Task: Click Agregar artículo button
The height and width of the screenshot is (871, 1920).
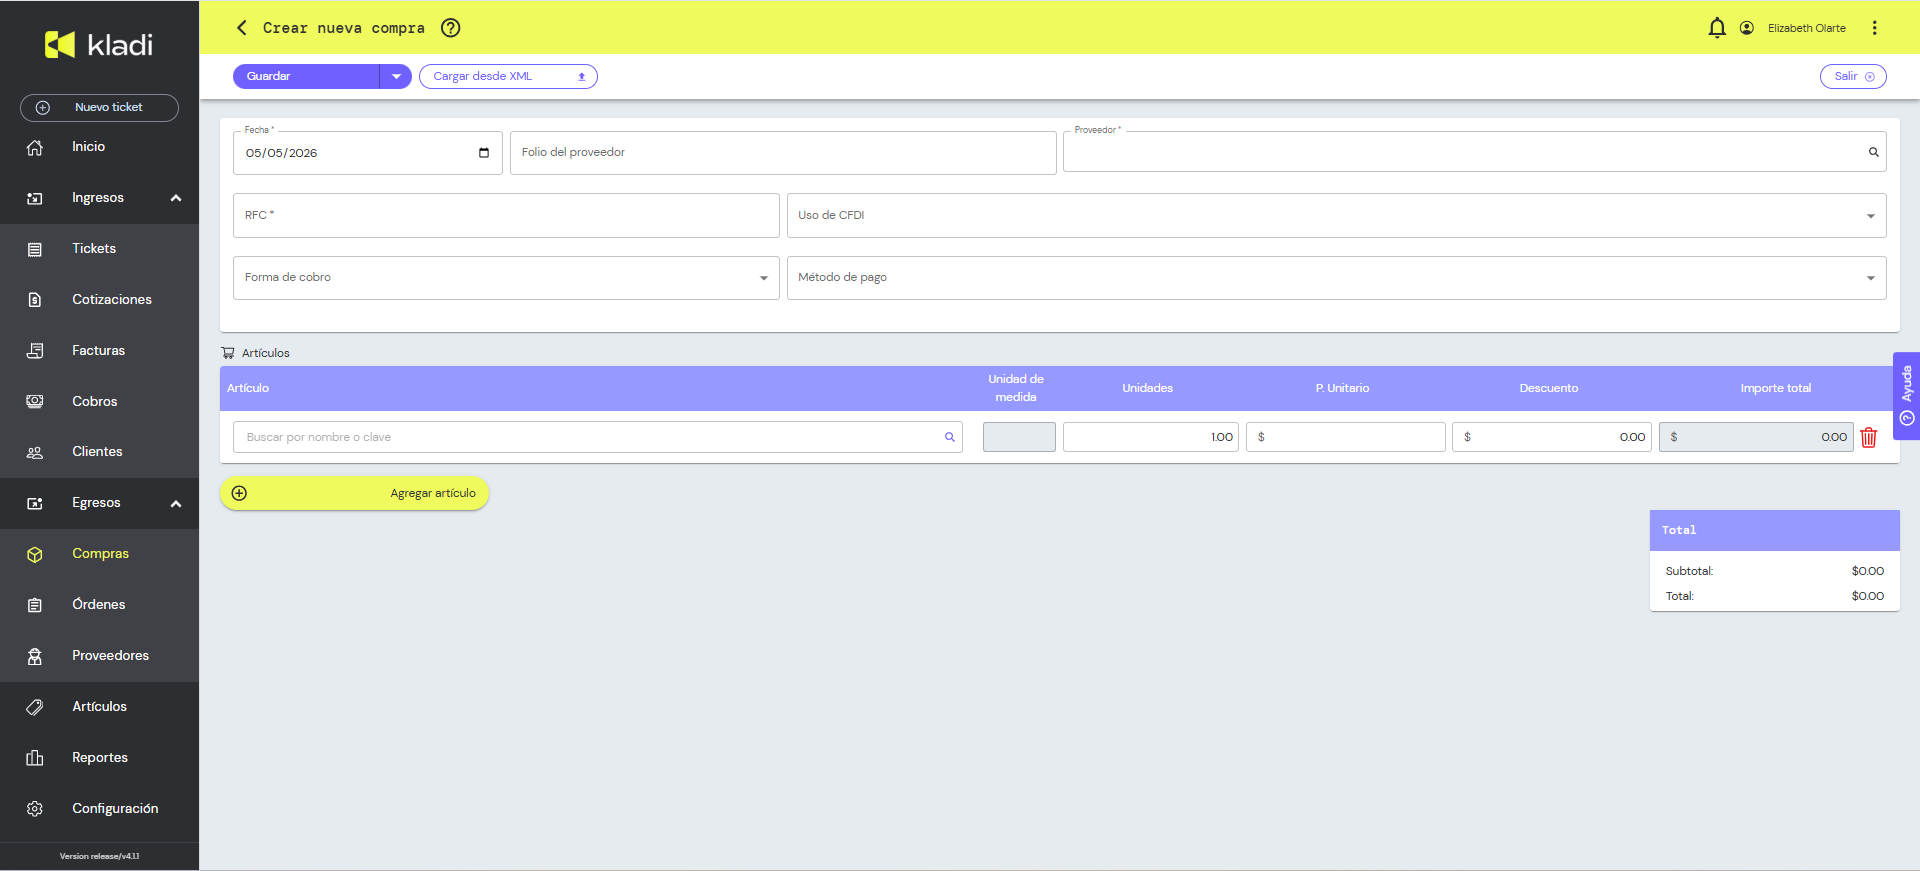Action: pyautogui.click(x=354, y=493)
